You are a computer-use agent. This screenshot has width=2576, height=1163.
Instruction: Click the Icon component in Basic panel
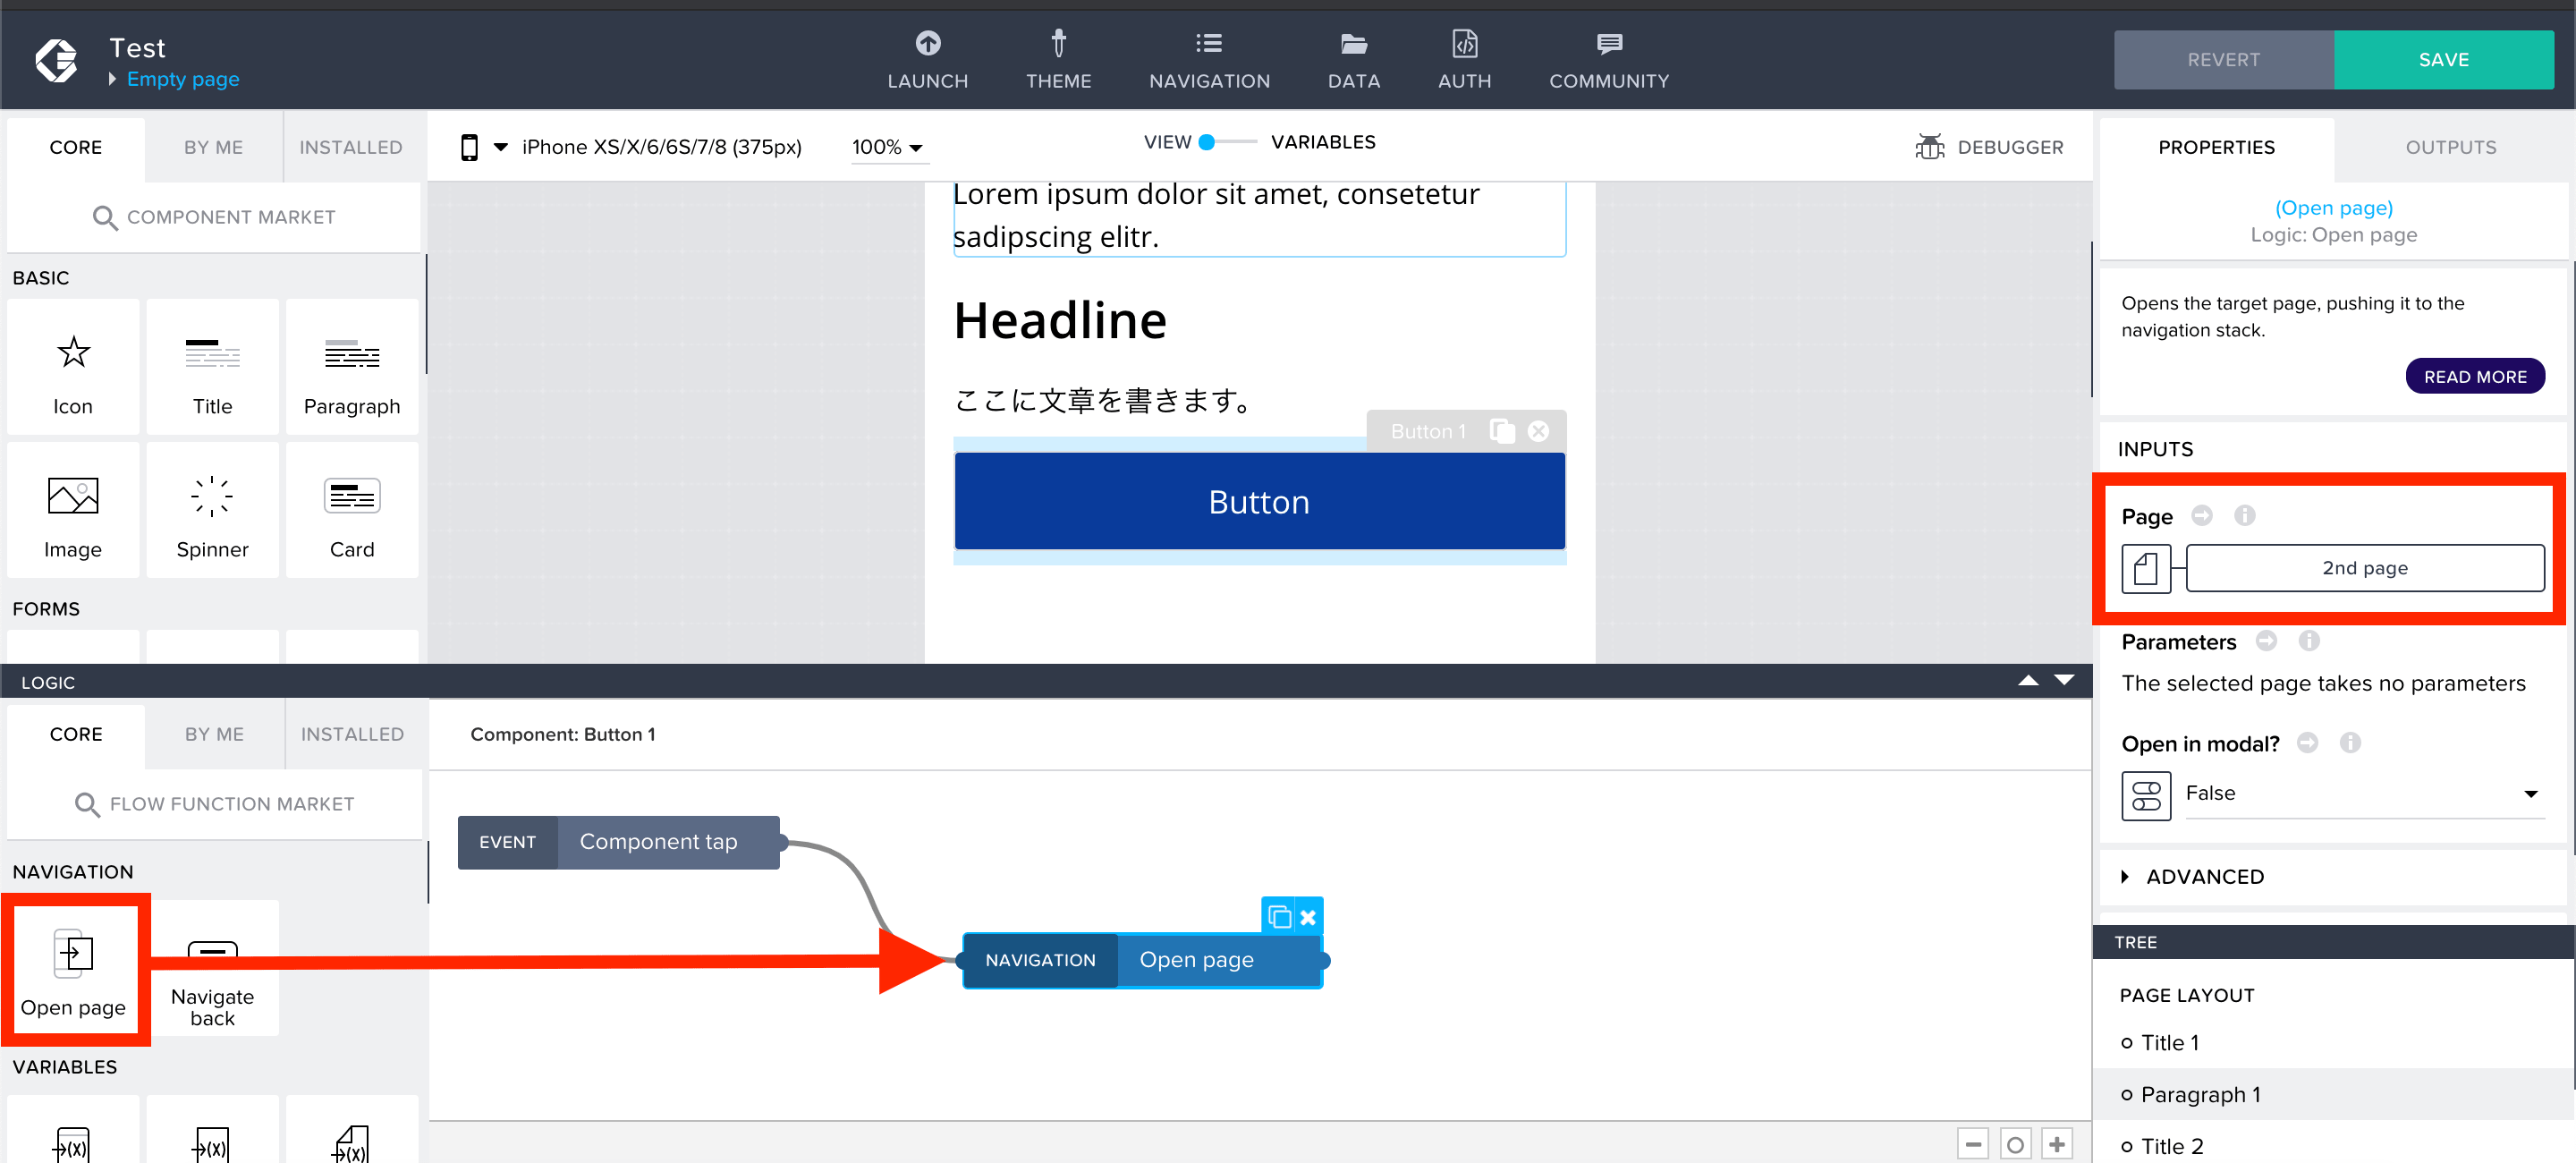[x=72, y=368]
